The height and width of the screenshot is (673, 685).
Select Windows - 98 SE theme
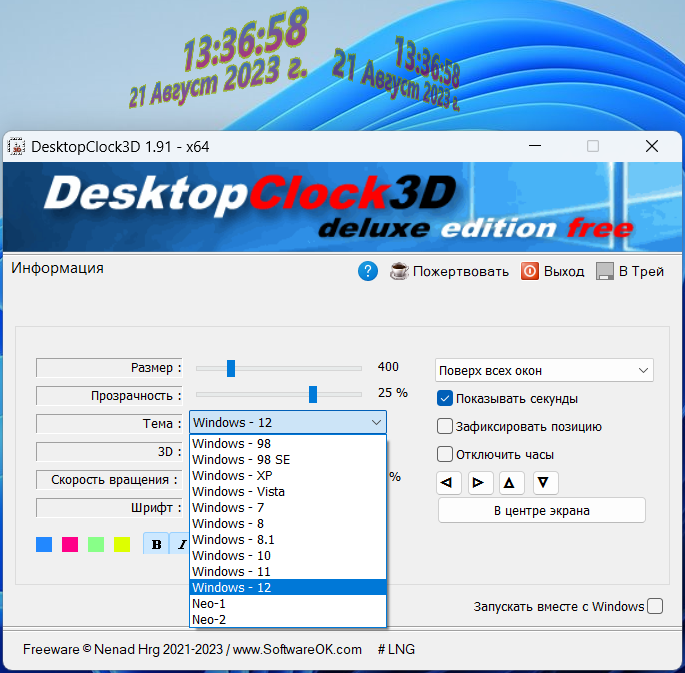(288, 459)
